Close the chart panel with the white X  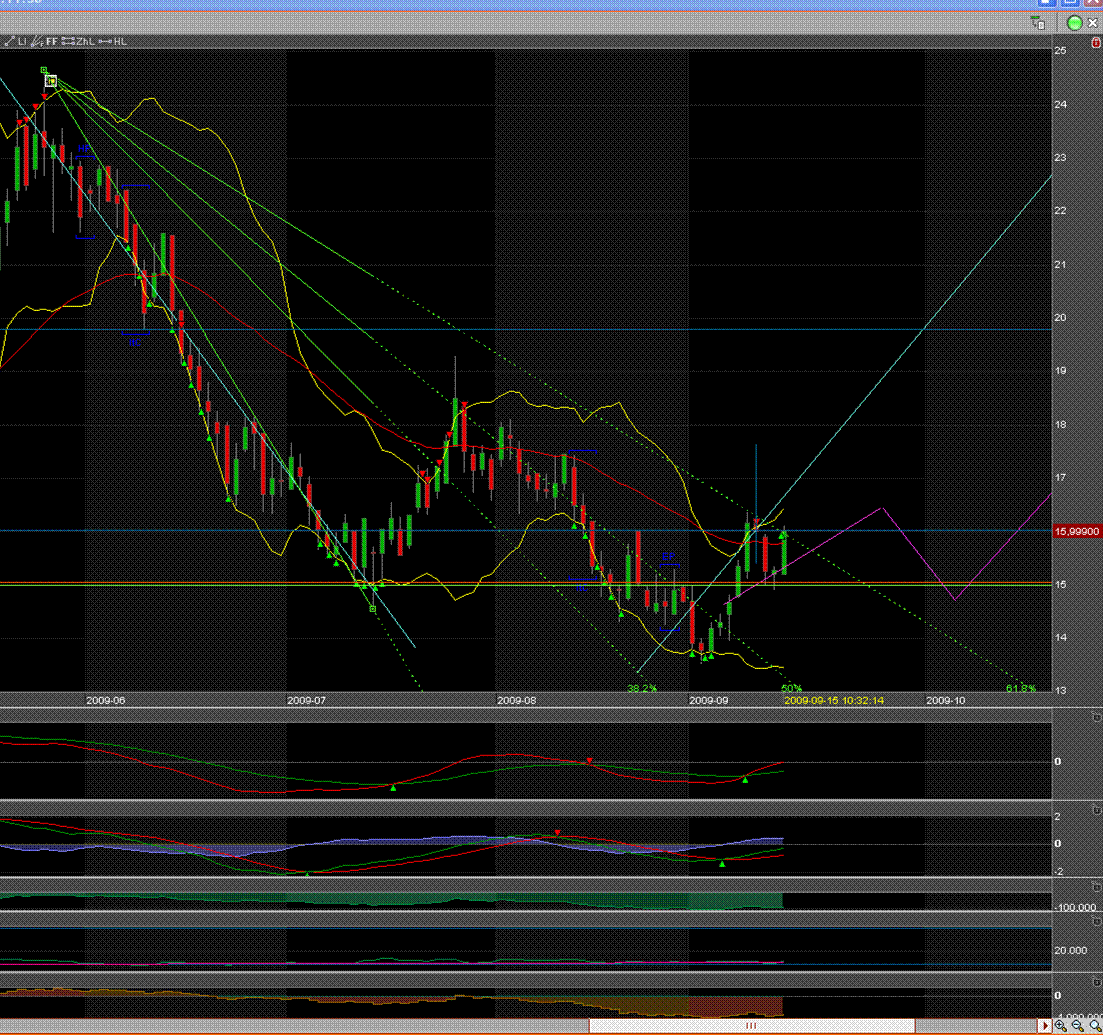click(1094, 22)
